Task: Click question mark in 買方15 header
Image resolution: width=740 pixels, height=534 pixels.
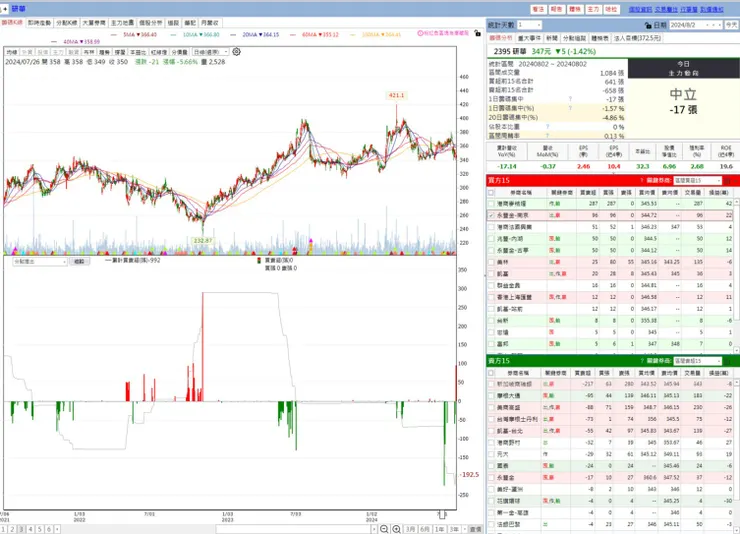Action: point(642,180)
